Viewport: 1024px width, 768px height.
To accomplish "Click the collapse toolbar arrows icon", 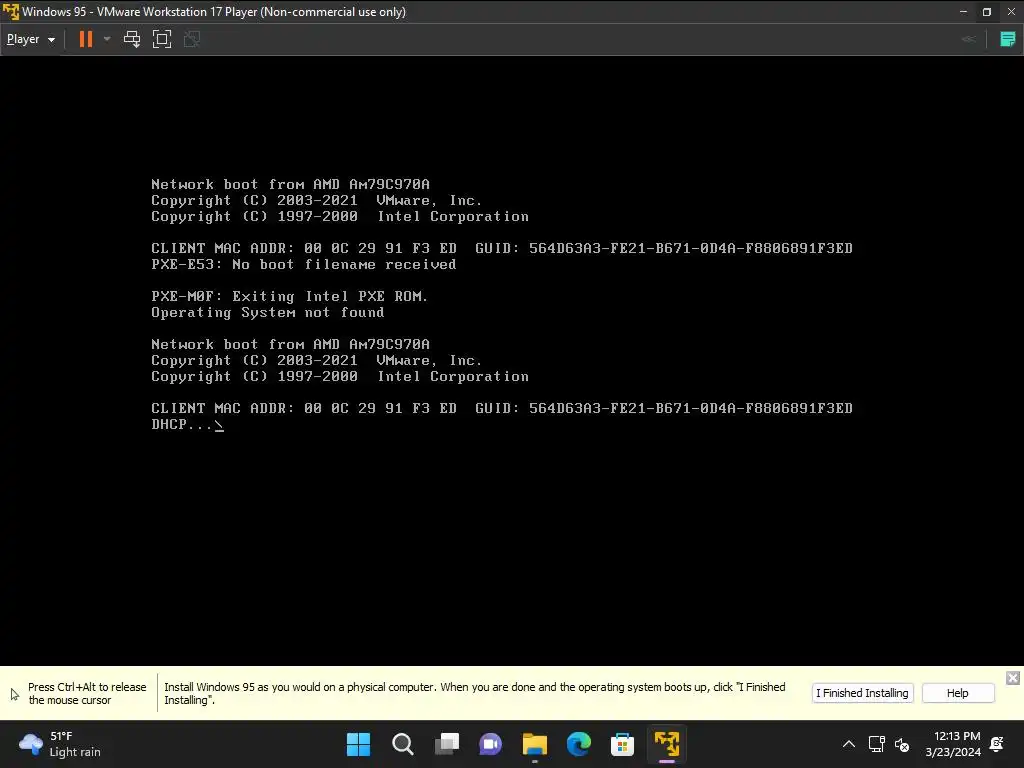I will click(x=969, y=39).
